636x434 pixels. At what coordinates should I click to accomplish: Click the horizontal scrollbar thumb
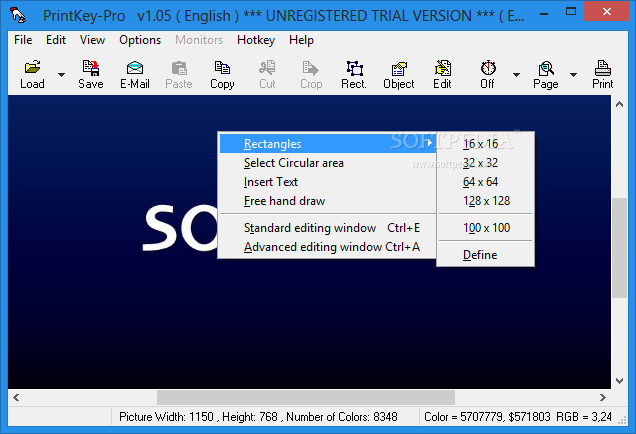coord(306,397)
